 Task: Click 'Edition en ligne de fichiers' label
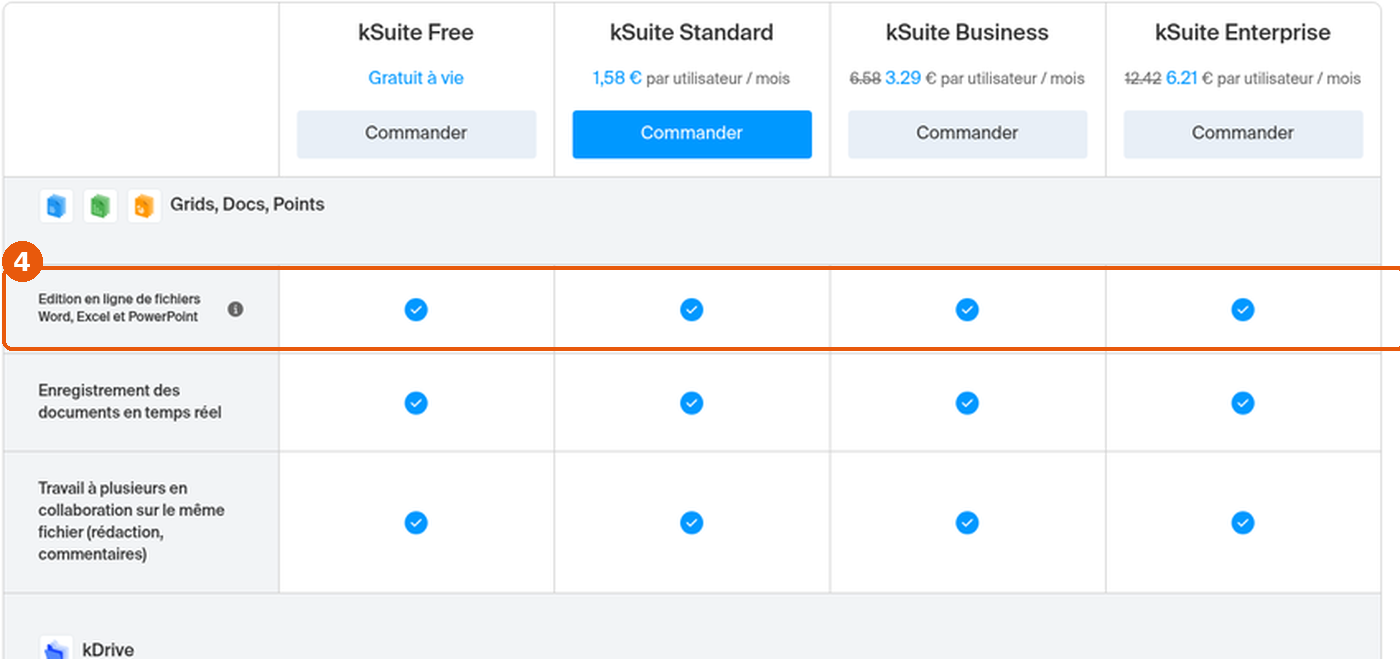119,308
